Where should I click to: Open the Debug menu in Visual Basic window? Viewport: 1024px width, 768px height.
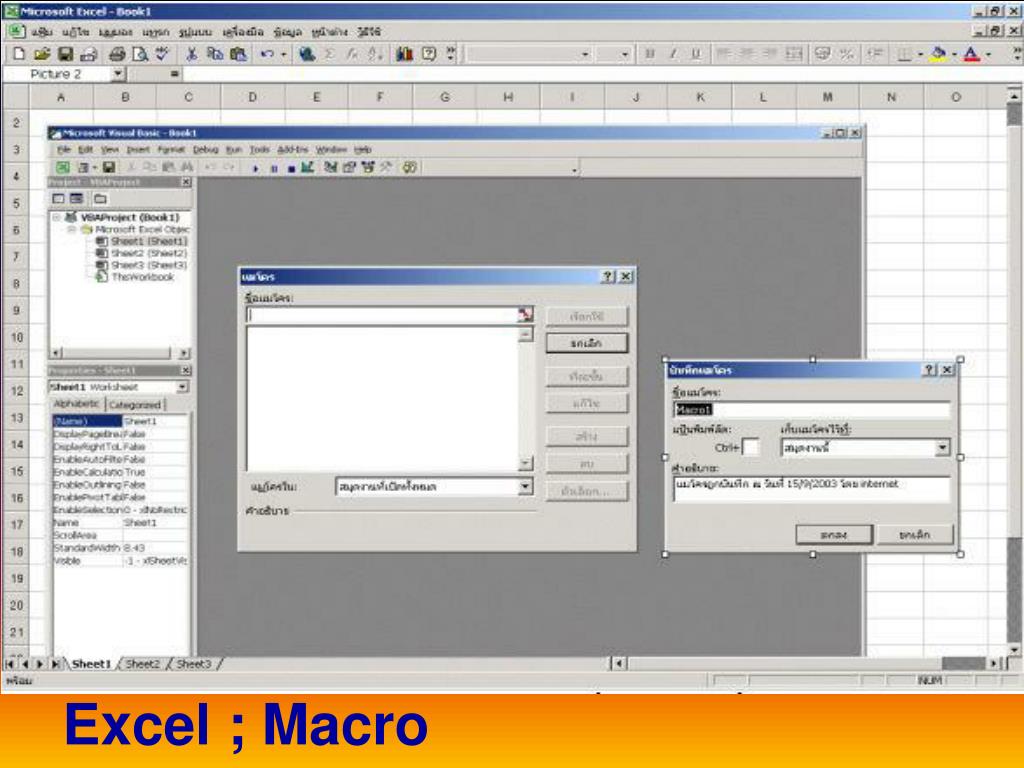pos(205,150)
